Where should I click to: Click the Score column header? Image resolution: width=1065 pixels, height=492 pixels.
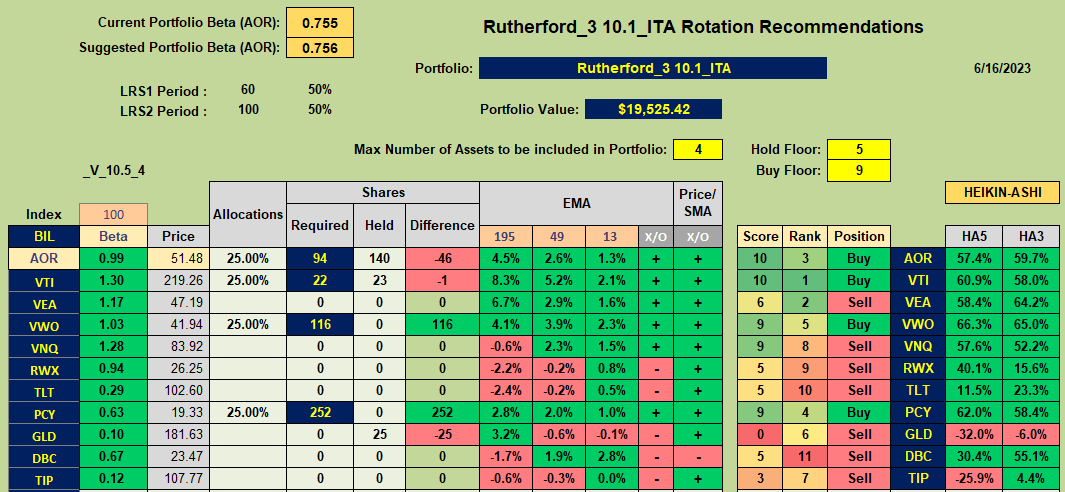tap(760, 236)
